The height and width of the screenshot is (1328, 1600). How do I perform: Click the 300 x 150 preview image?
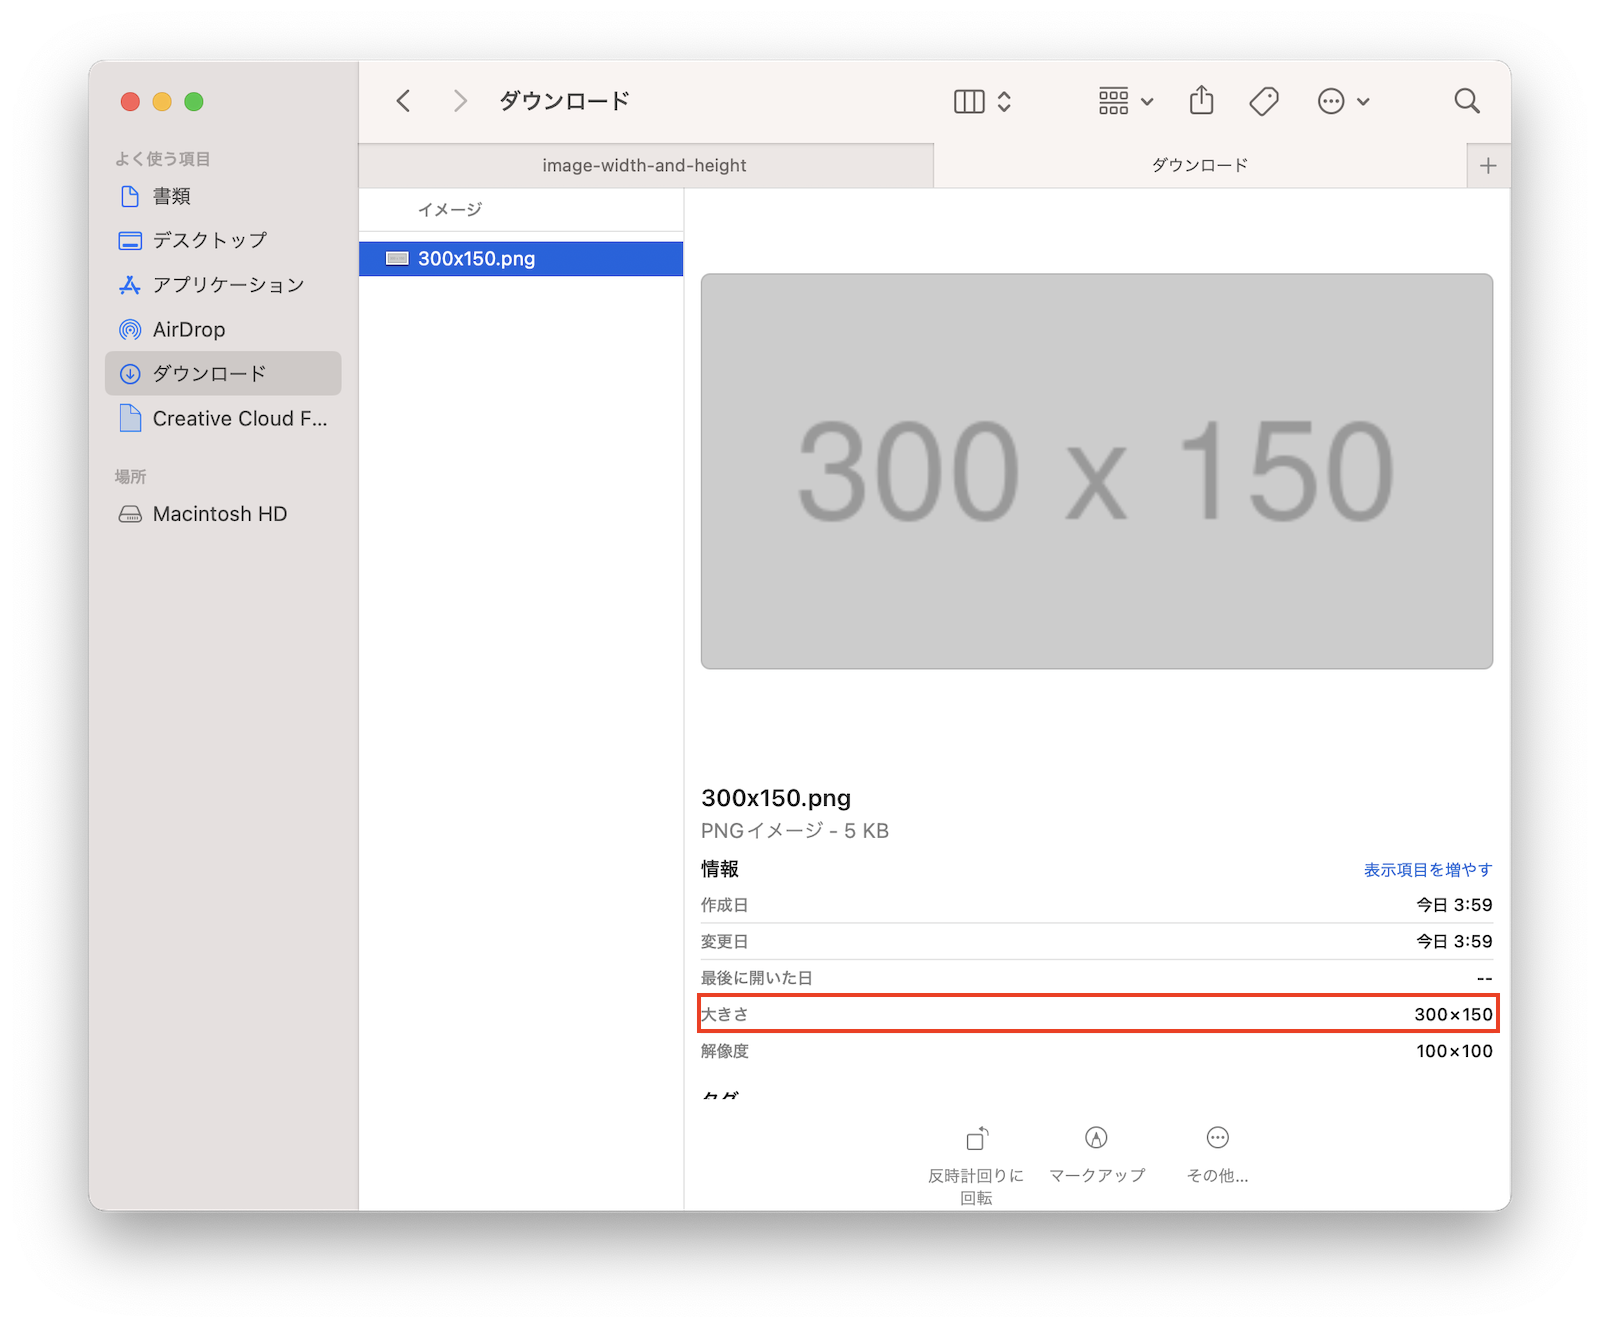tap(1097, 471)
